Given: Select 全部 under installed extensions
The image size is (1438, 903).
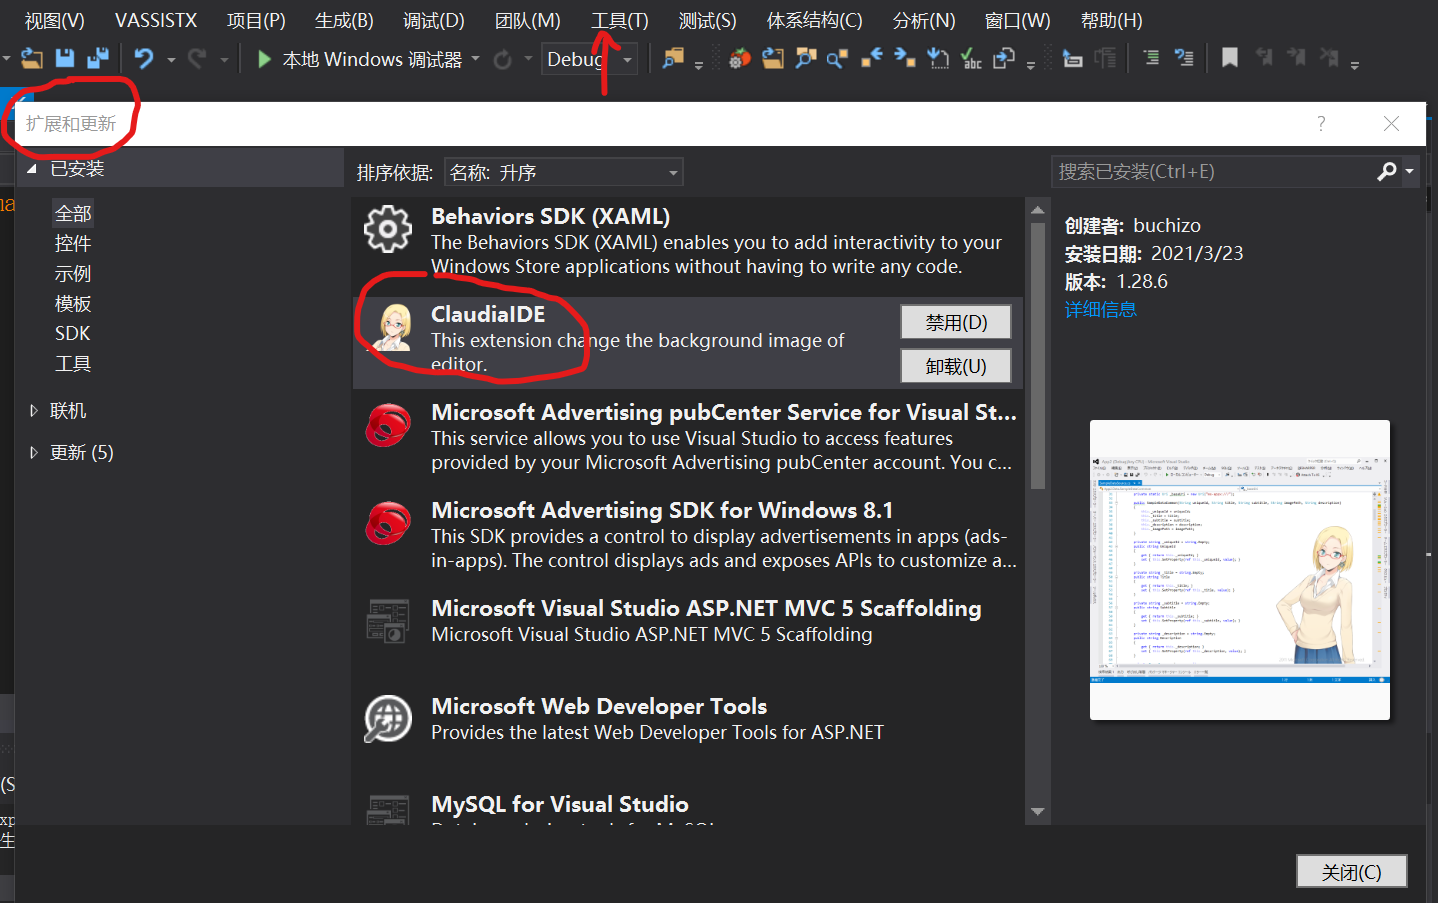Looking at the screenshot, I should click(x=73, y=214).
